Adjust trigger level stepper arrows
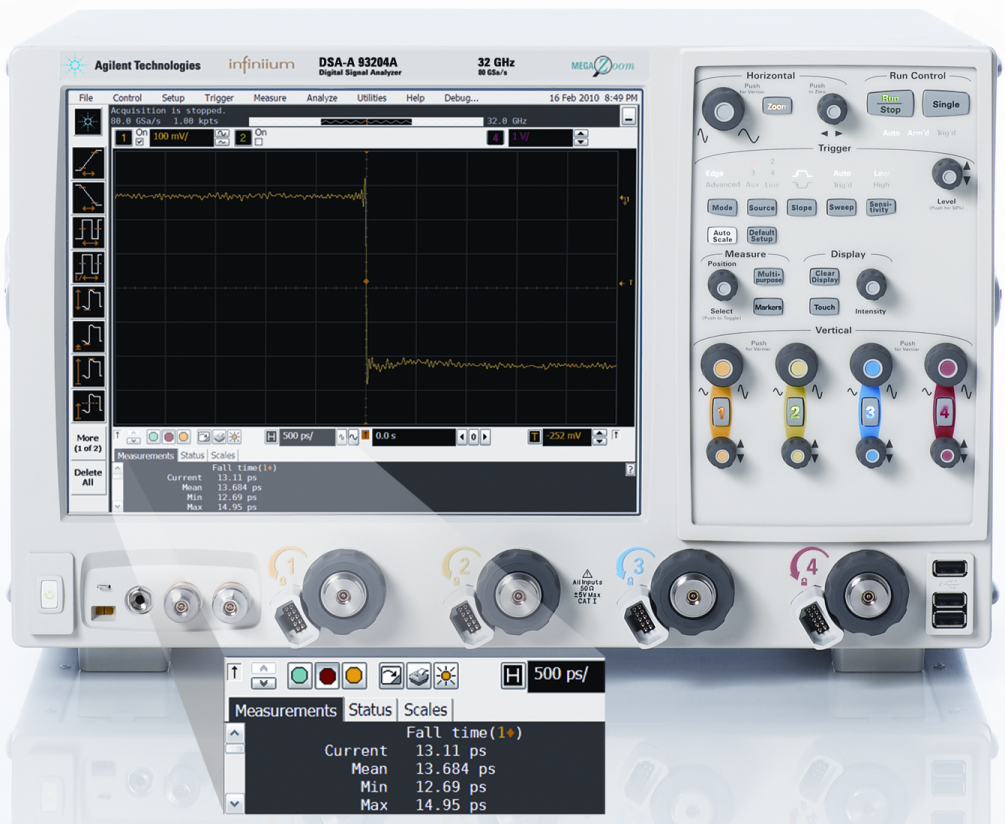 (600, 437)
